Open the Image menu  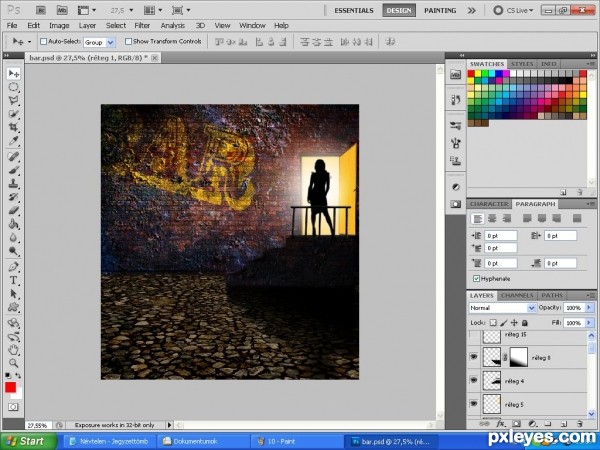59,26
